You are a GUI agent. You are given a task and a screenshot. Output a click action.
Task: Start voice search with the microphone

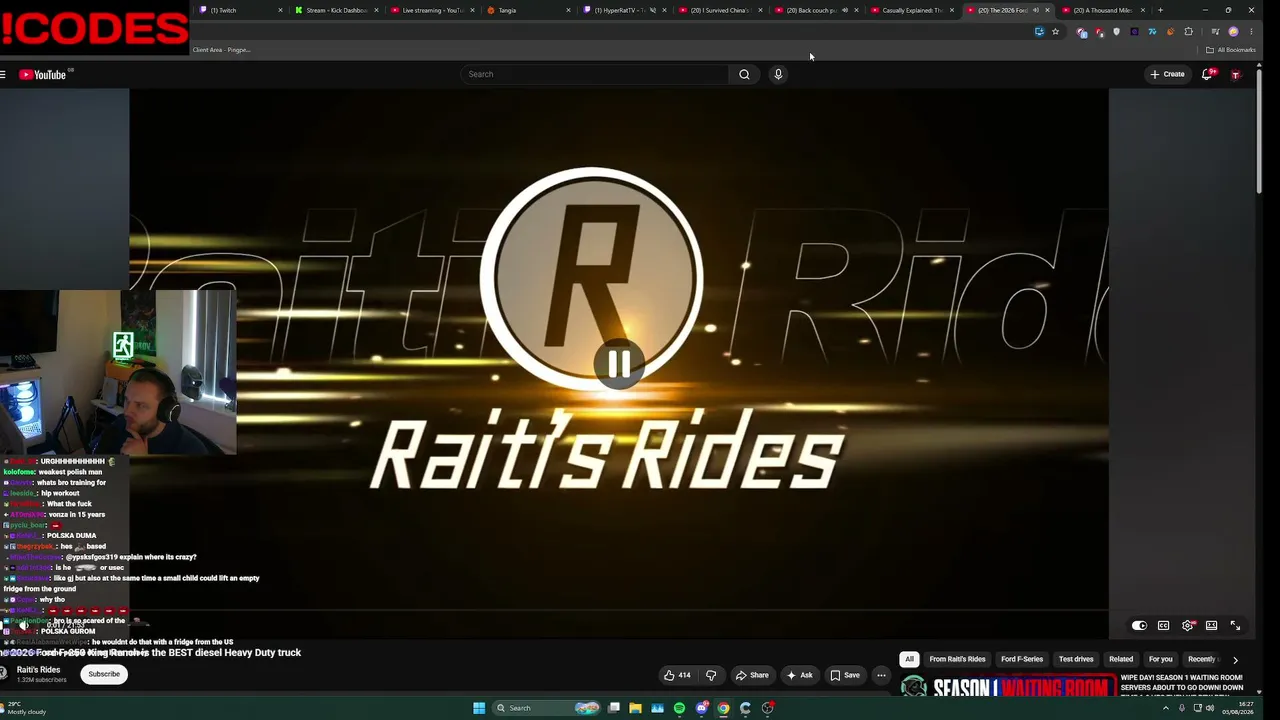coord(778,74)
